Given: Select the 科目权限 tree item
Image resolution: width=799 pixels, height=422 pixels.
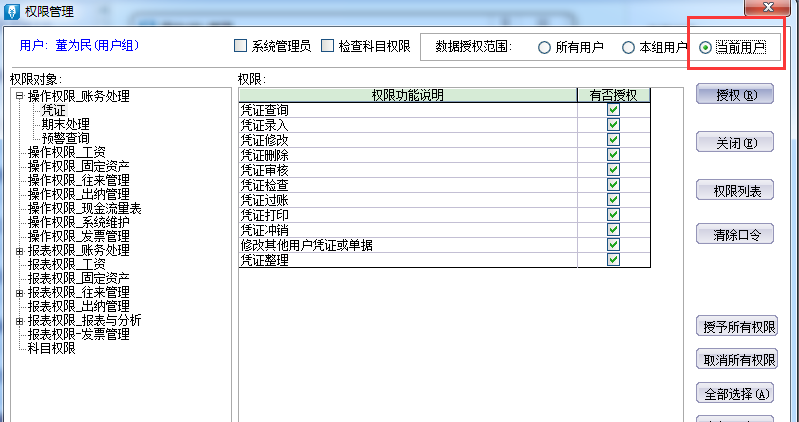Looking at the screenshot, I should point(52,348).
